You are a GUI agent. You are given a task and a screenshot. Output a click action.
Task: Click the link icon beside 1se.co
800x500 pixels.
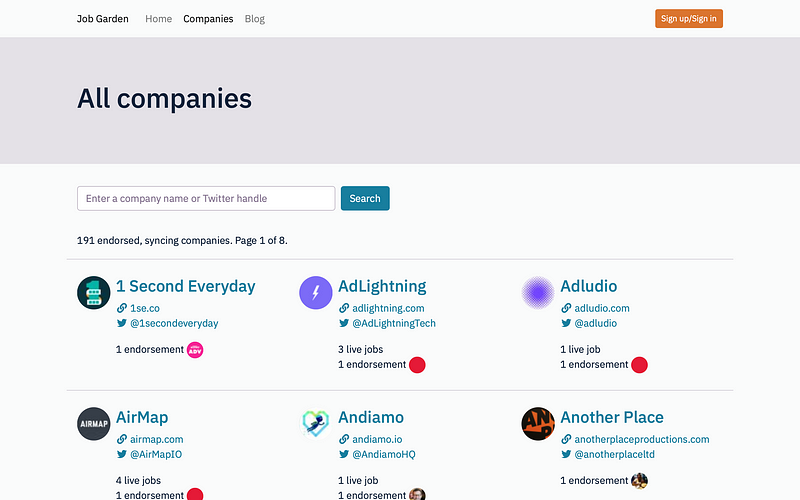tap(121, 308)
